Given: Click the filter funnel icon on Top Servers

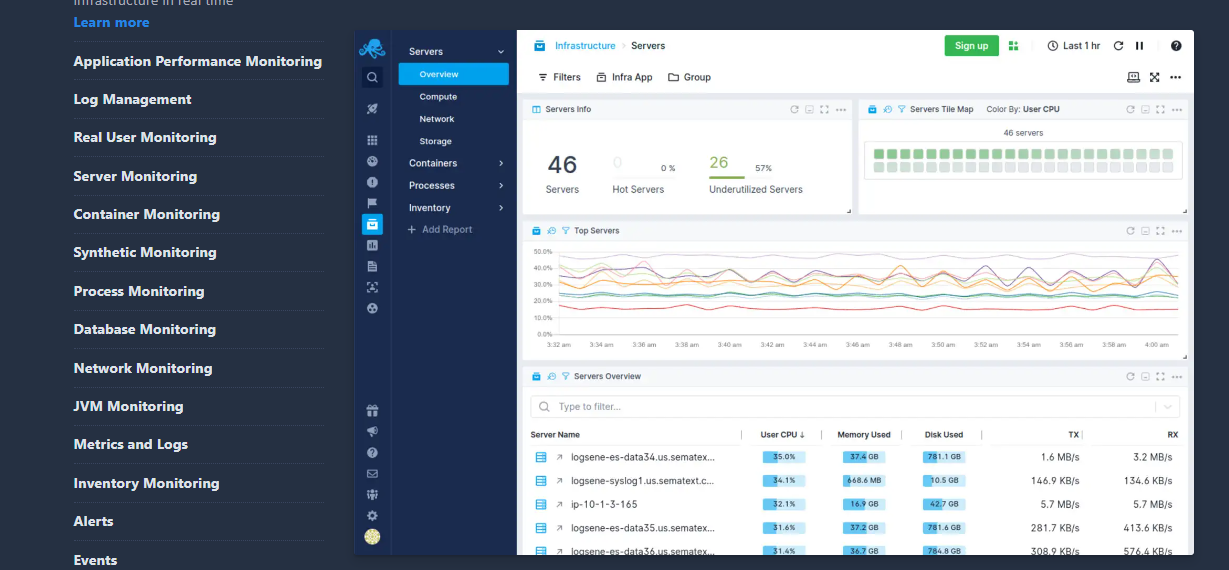Looking at the screenshot, I should [x=566, y=231].
